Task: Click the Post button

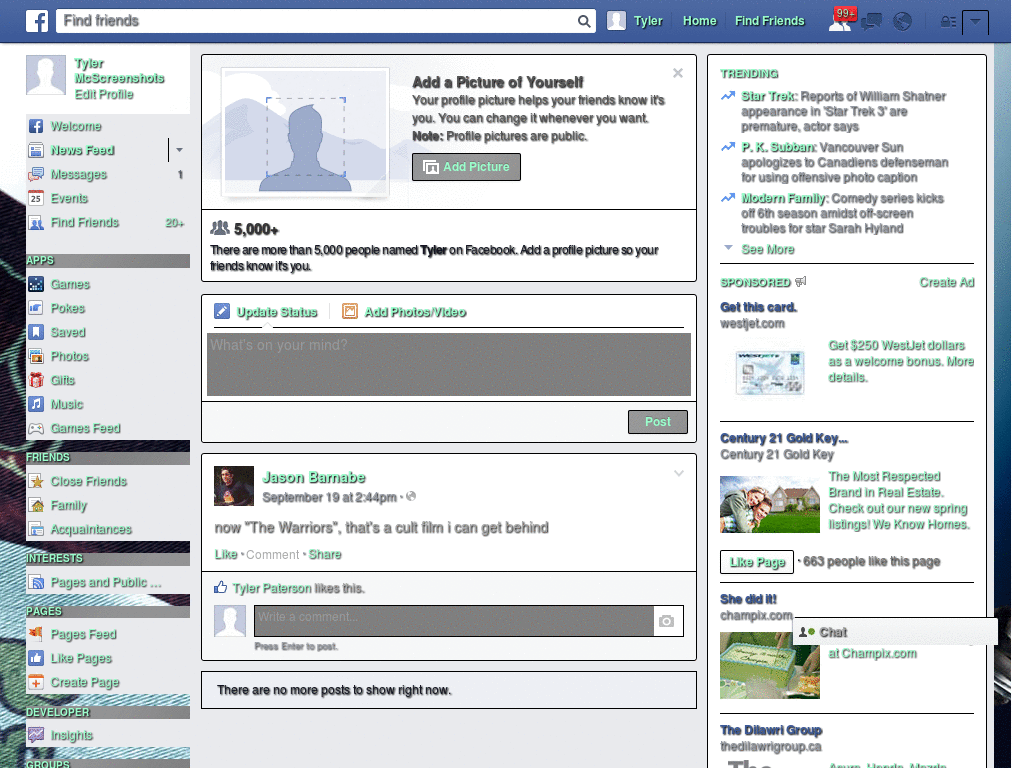Action: tap(657, 422)
